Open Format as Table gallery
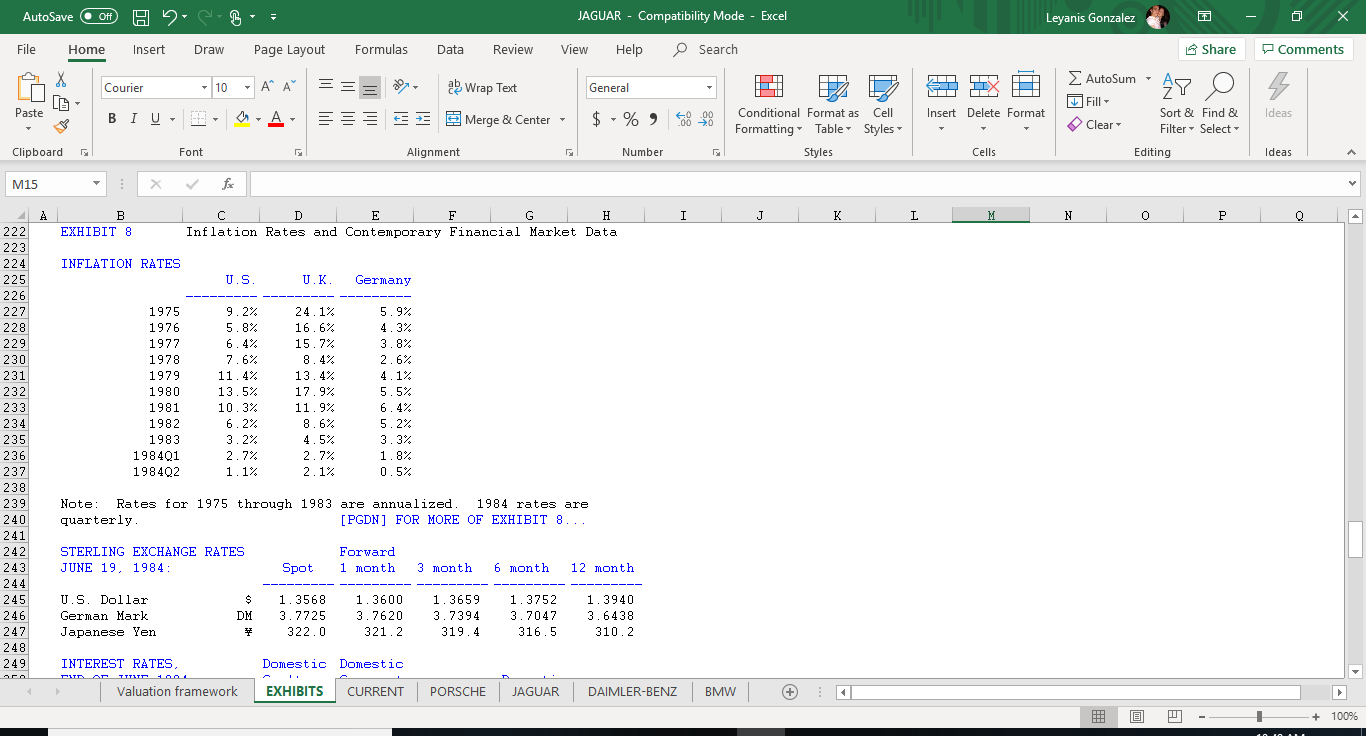This screenshot has width=1366, height=736. coord(833,104)
